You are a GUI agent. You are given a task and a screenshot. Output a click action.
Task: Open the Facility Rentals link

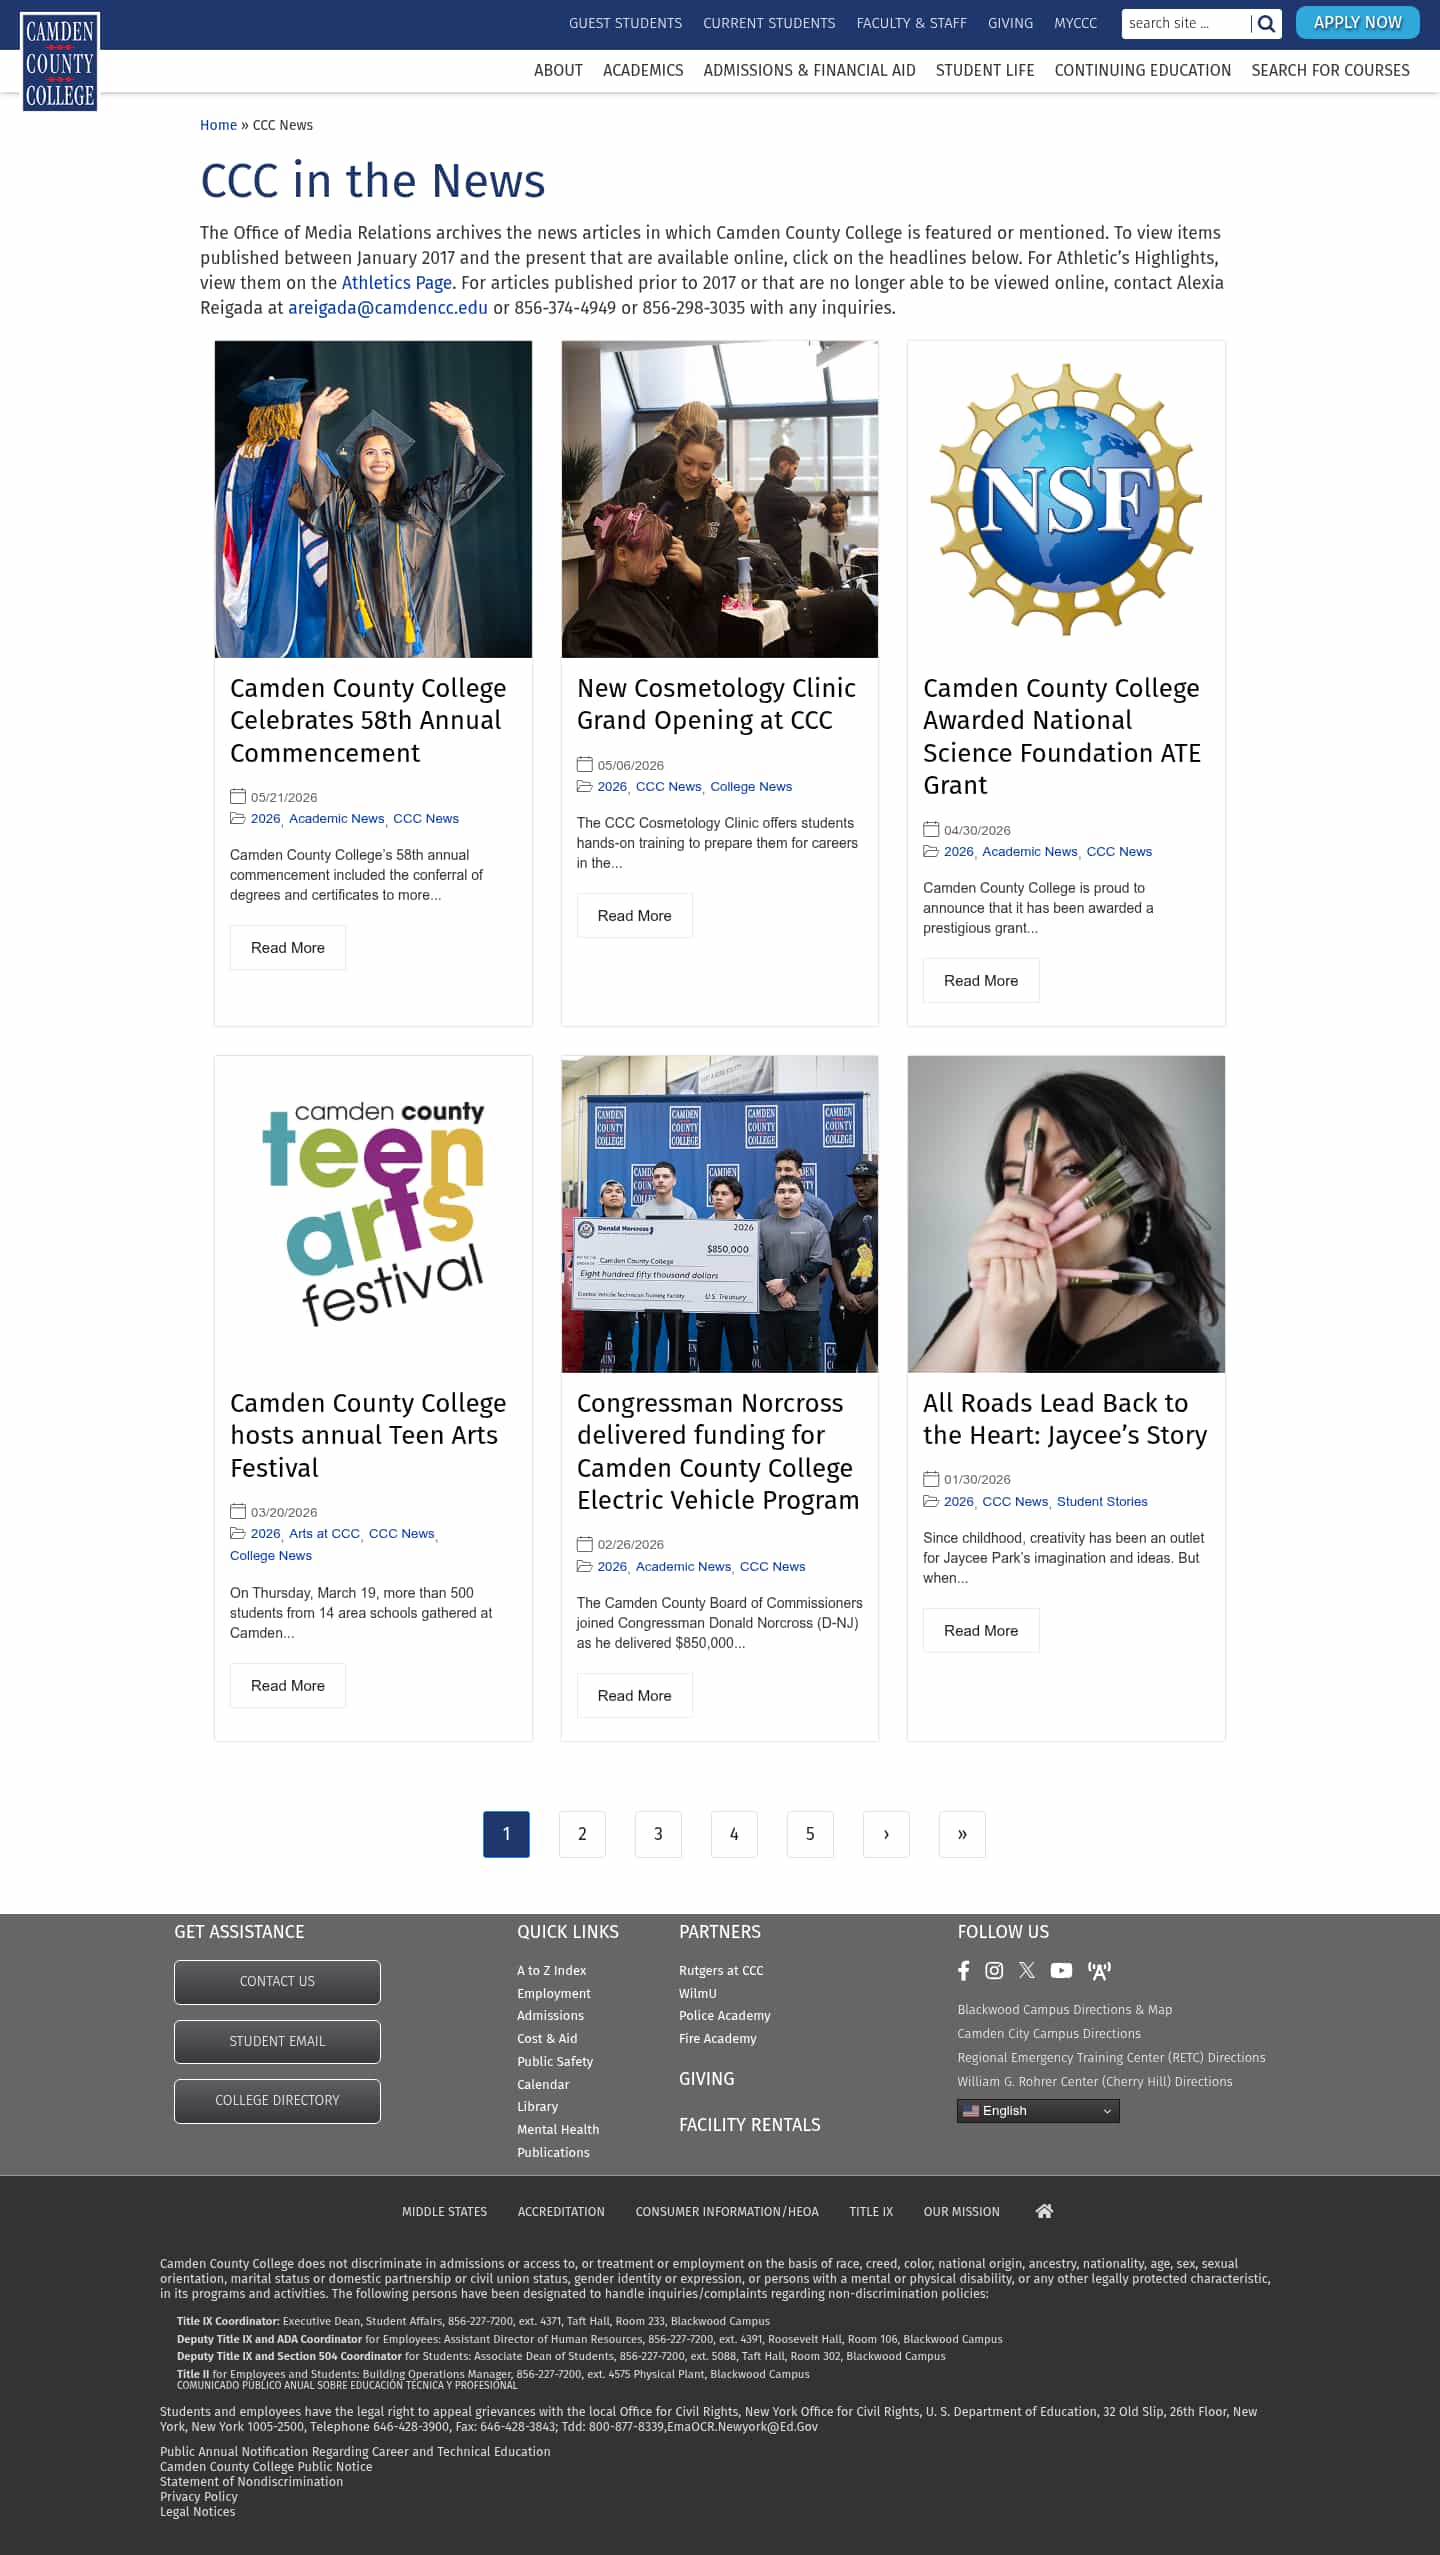point(749,2124)
